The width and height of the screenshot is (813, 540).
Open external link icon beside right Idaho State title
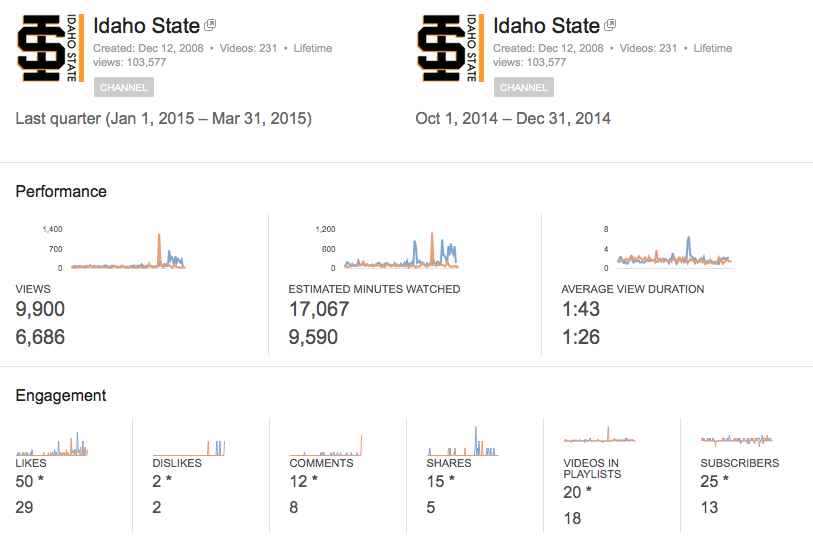point(610,25)
